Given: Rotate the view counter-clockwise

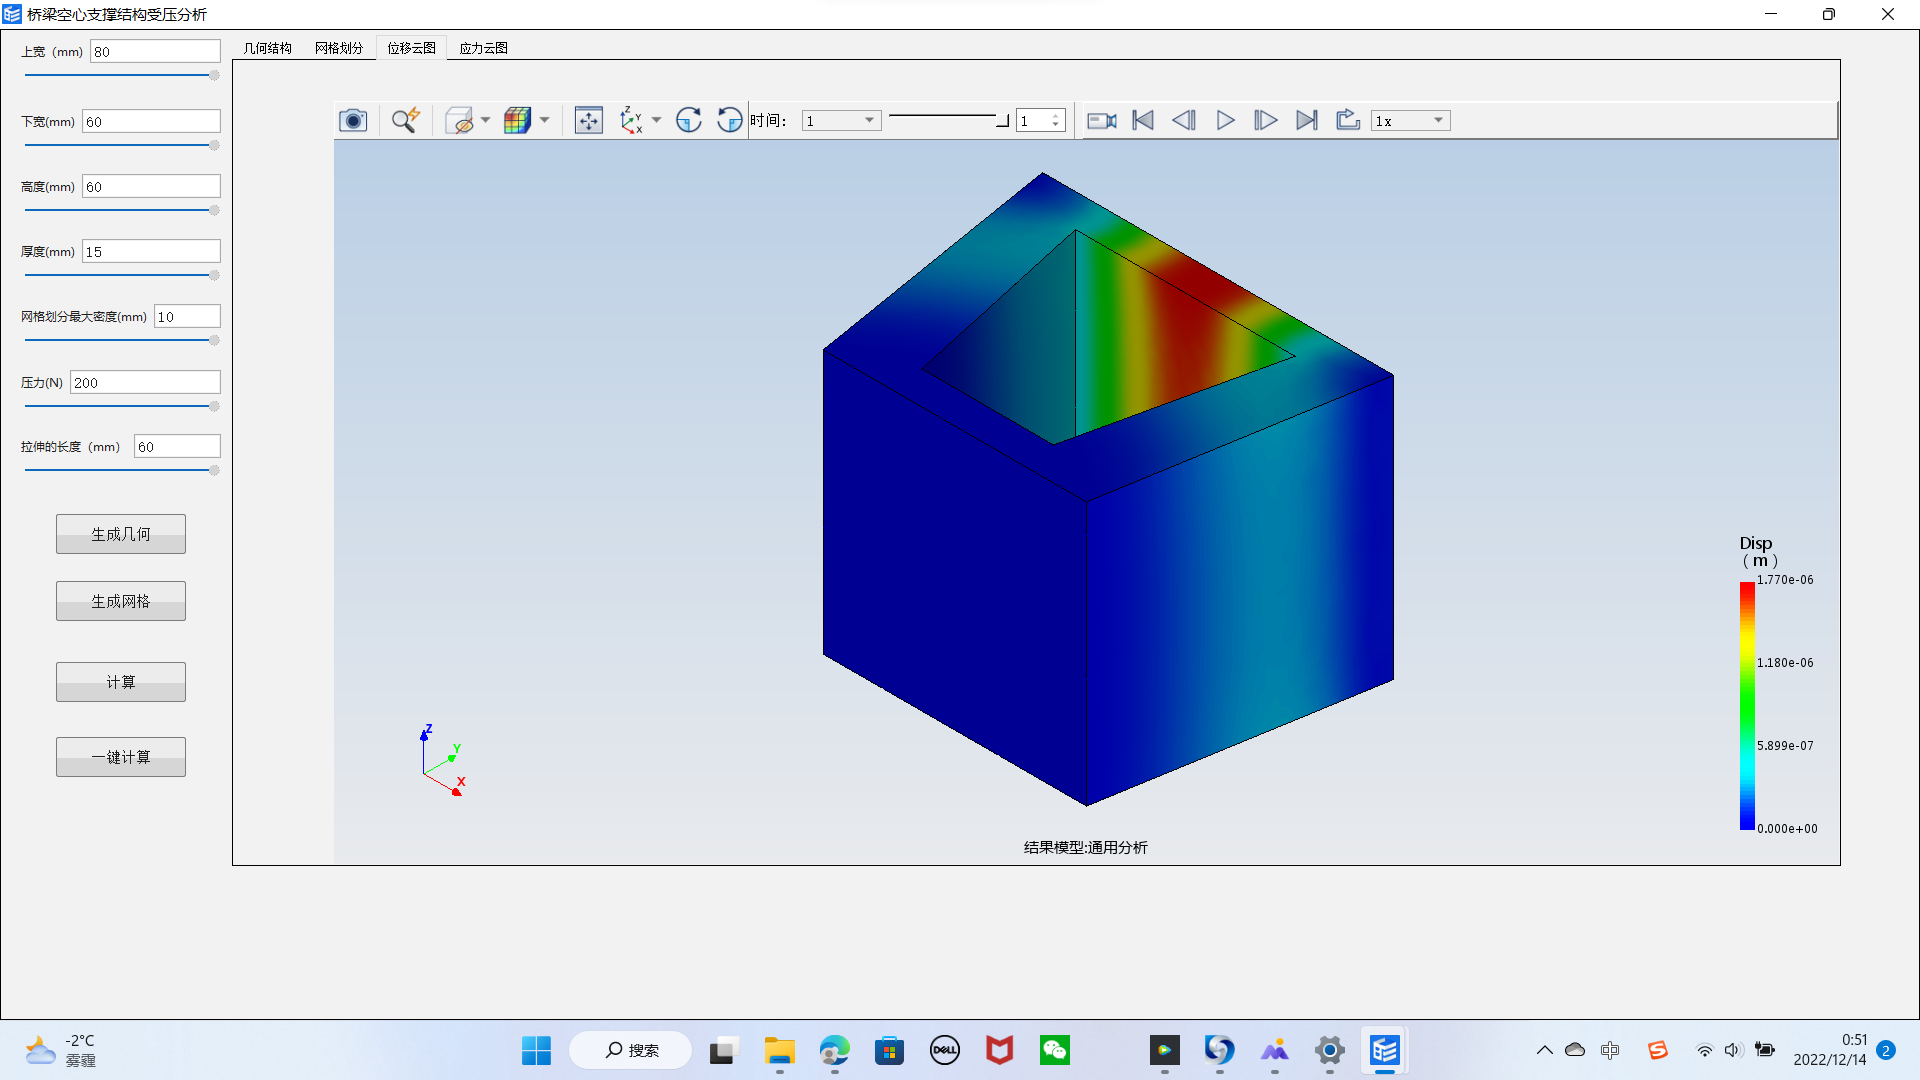Looking at the screenshot, I should pyautogui.click(x=730, y=121).
